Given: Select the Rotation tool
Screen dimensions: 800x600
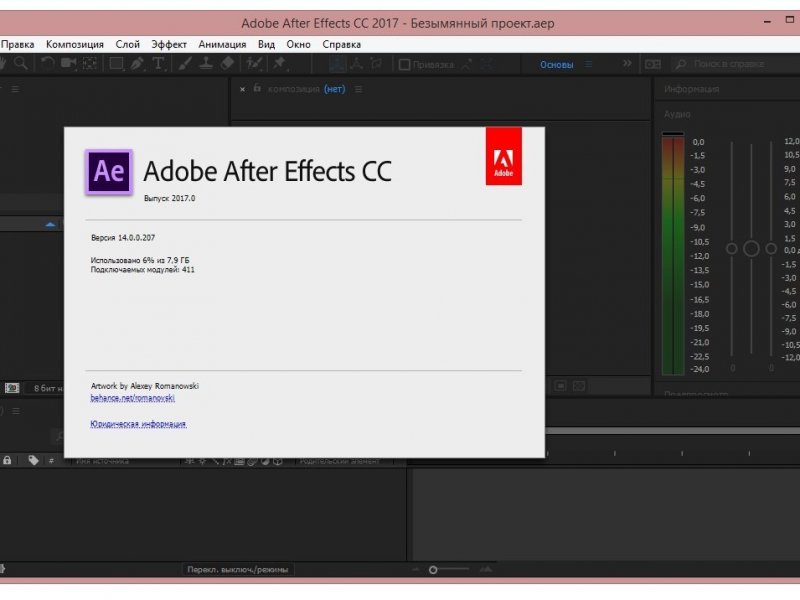Looking at the screenshot, I should (47, 64).
